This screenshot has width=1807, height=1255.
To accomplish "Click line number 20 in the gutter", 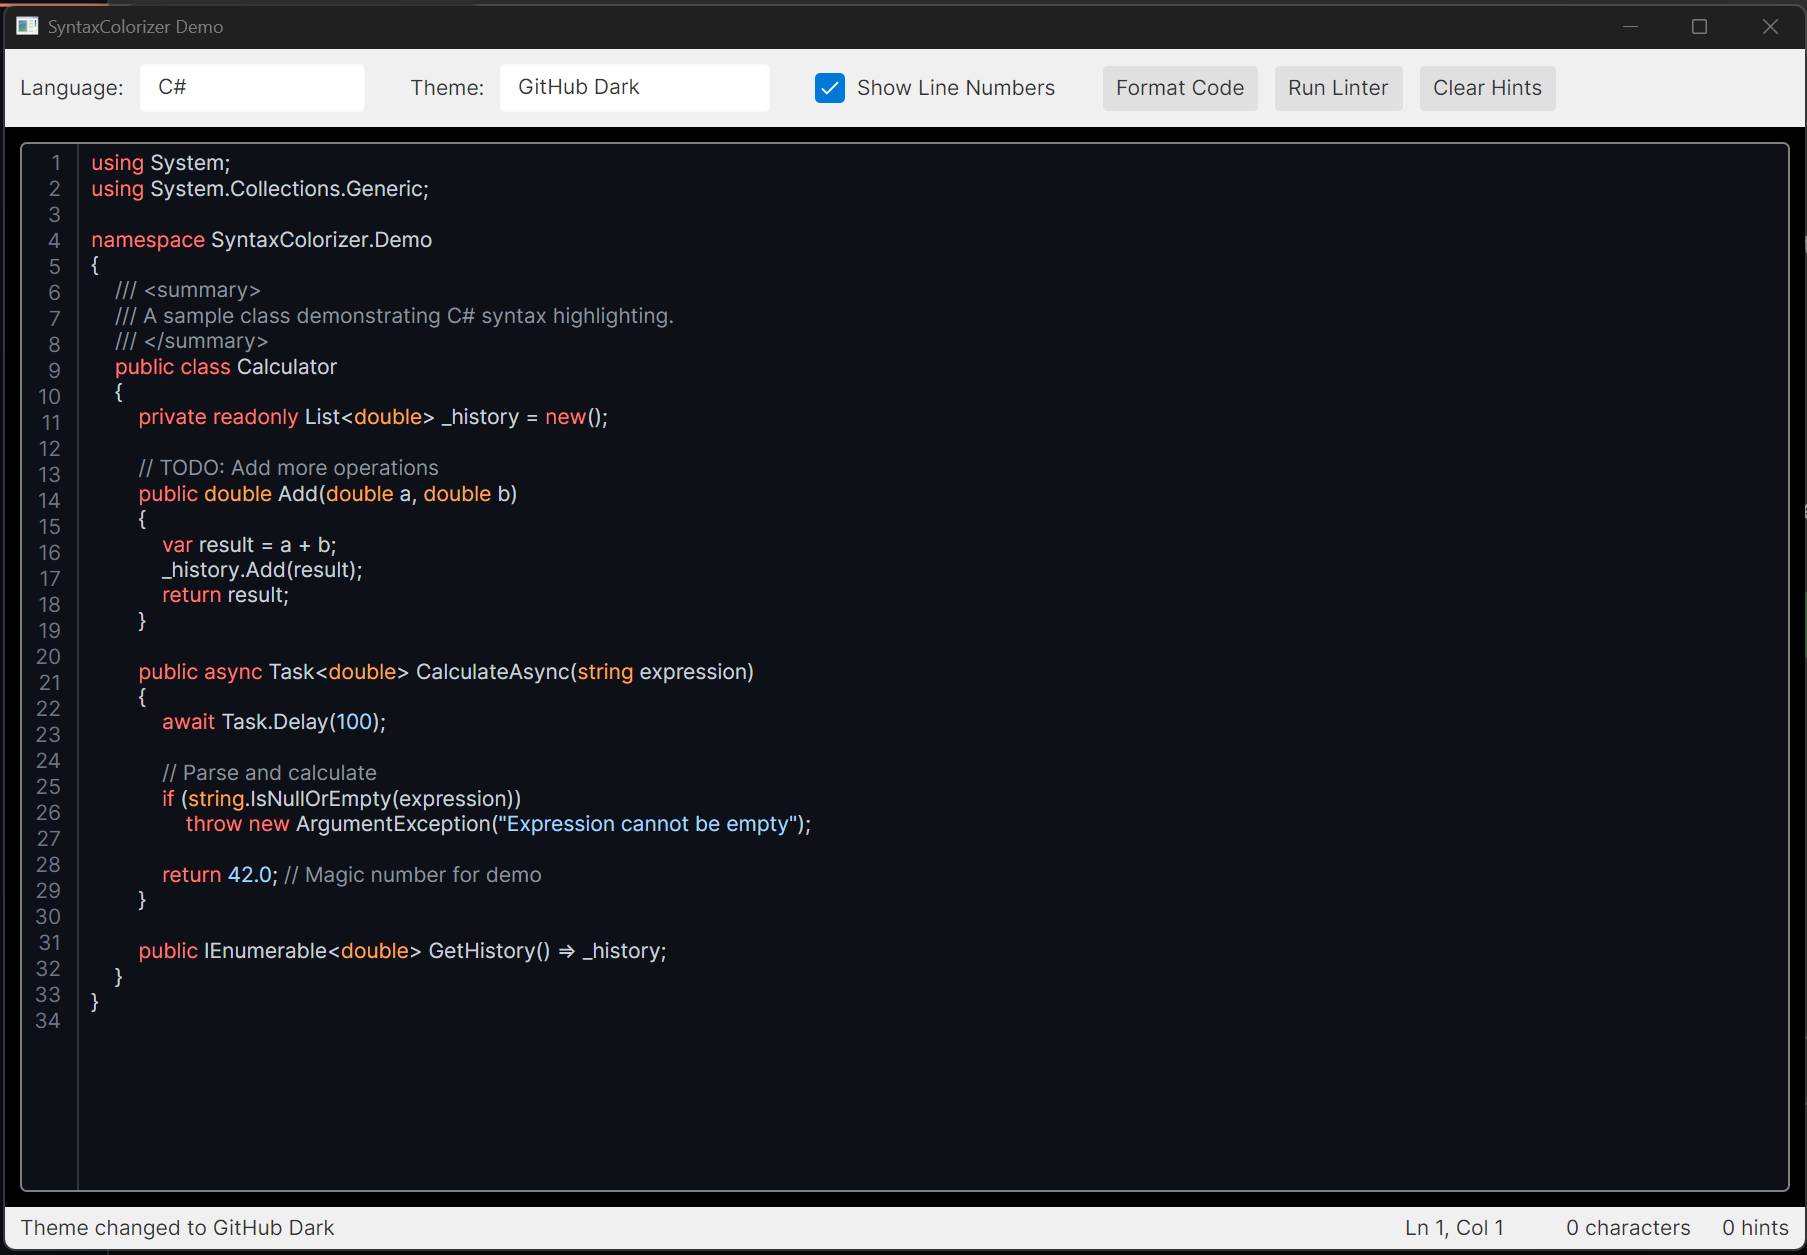I will [x=49, y=657].
